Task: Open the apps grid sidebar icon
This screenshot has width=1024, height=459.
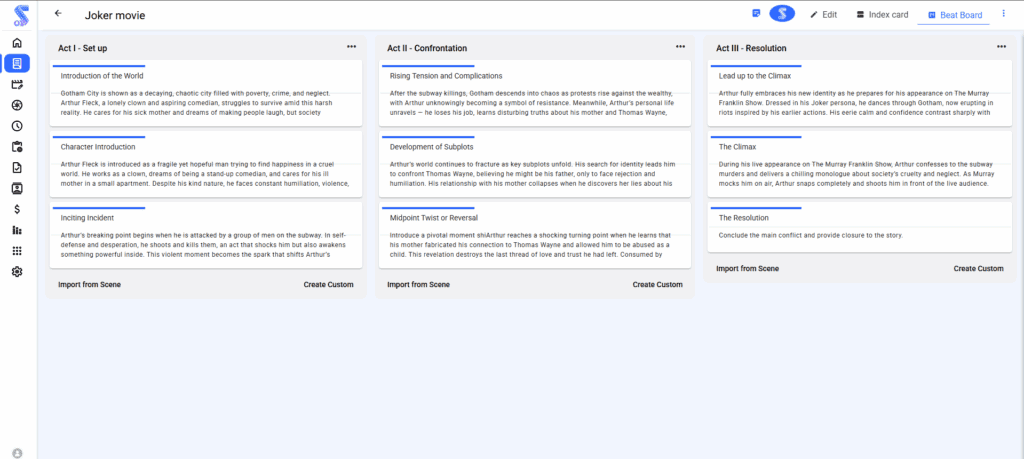Action: [17, 251]
